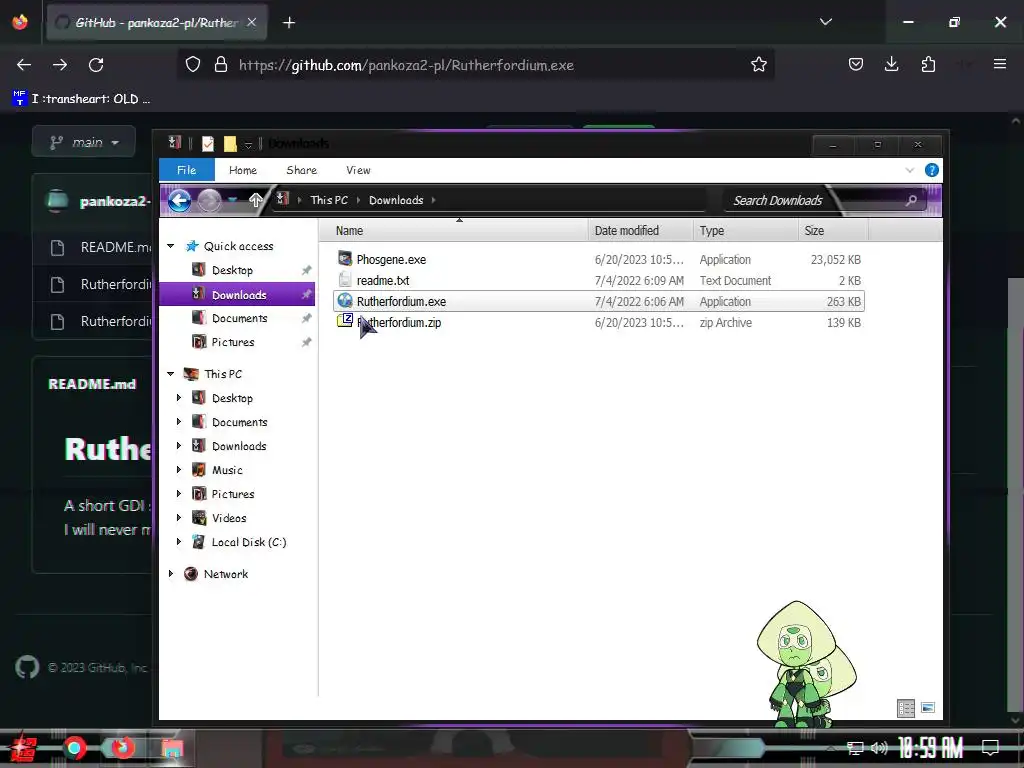Select the Rutherfordium.exe file
Viewport: 1024px width, 768px height.
598,301
